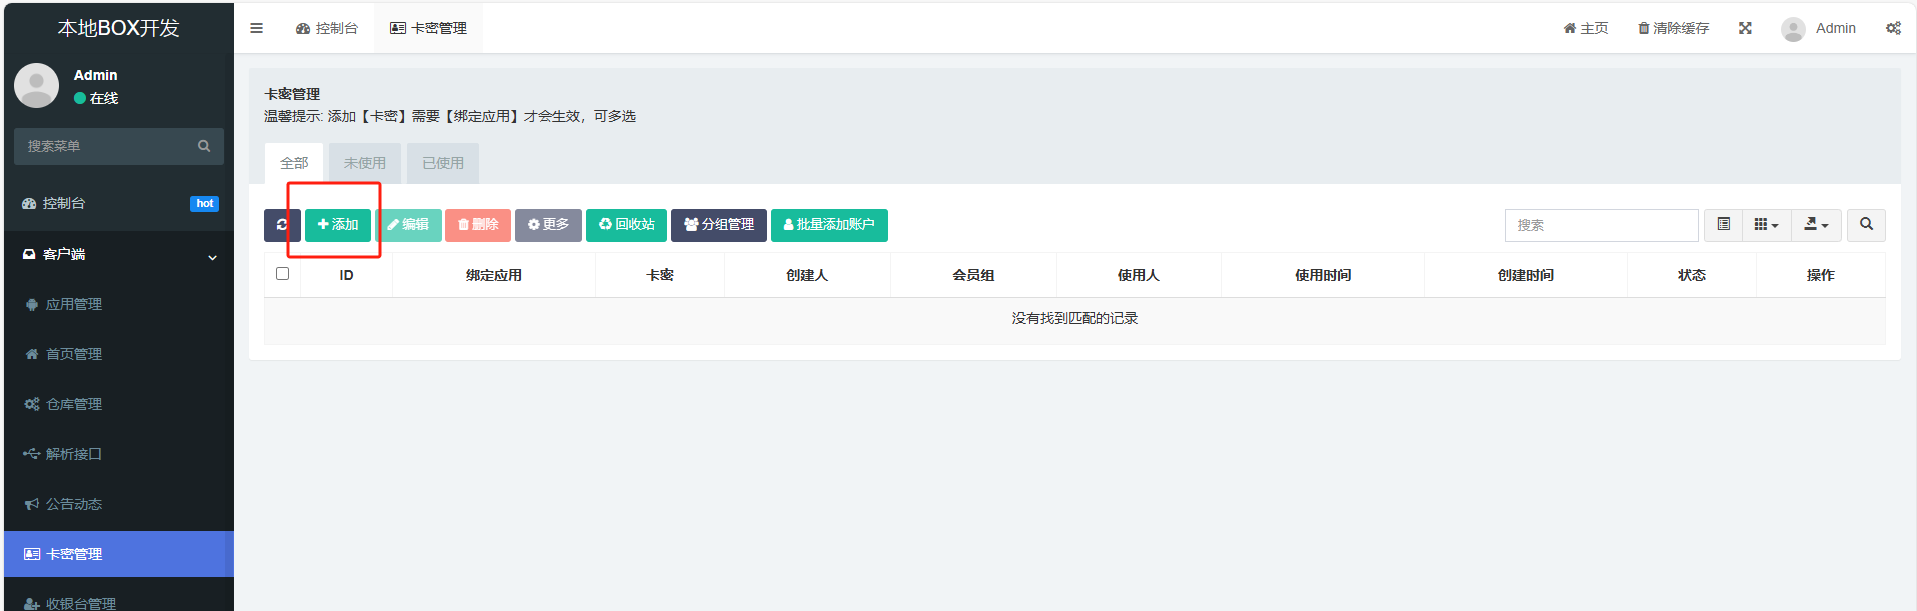1917x611 pixels.
Task: Switch to the 已使用 tab
Action: 443,163
